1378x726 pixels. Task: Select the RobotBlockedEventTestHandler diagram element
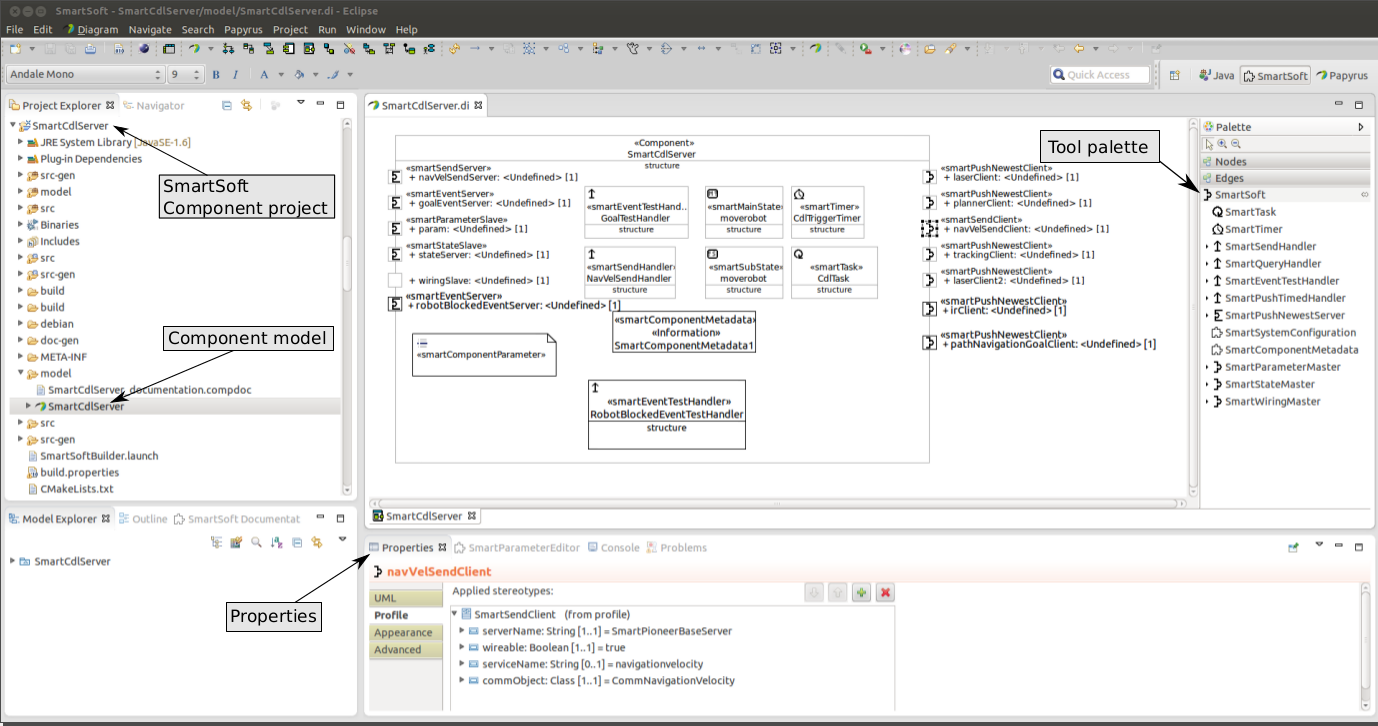click(667, 414)
